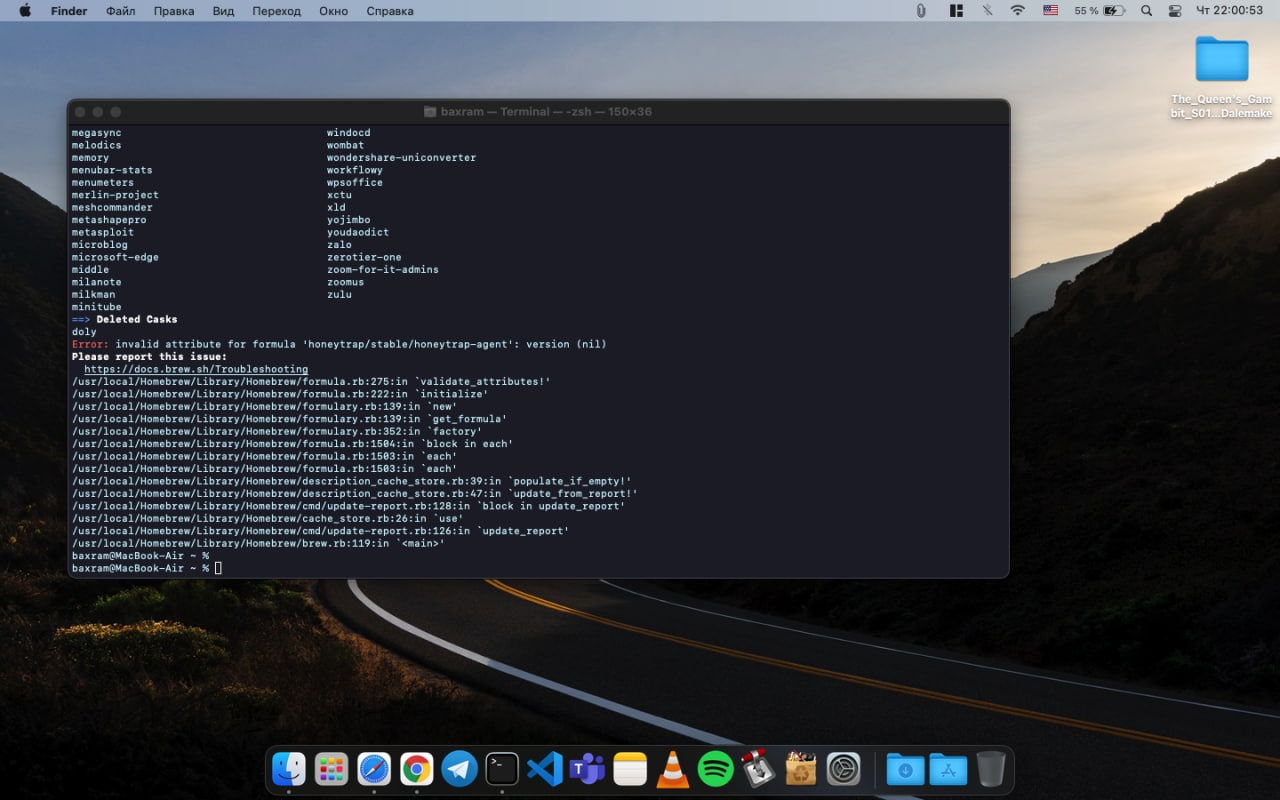Click the Terminal icon in the Dock
Screen dimensions: 1280x800
coord(502,769)
